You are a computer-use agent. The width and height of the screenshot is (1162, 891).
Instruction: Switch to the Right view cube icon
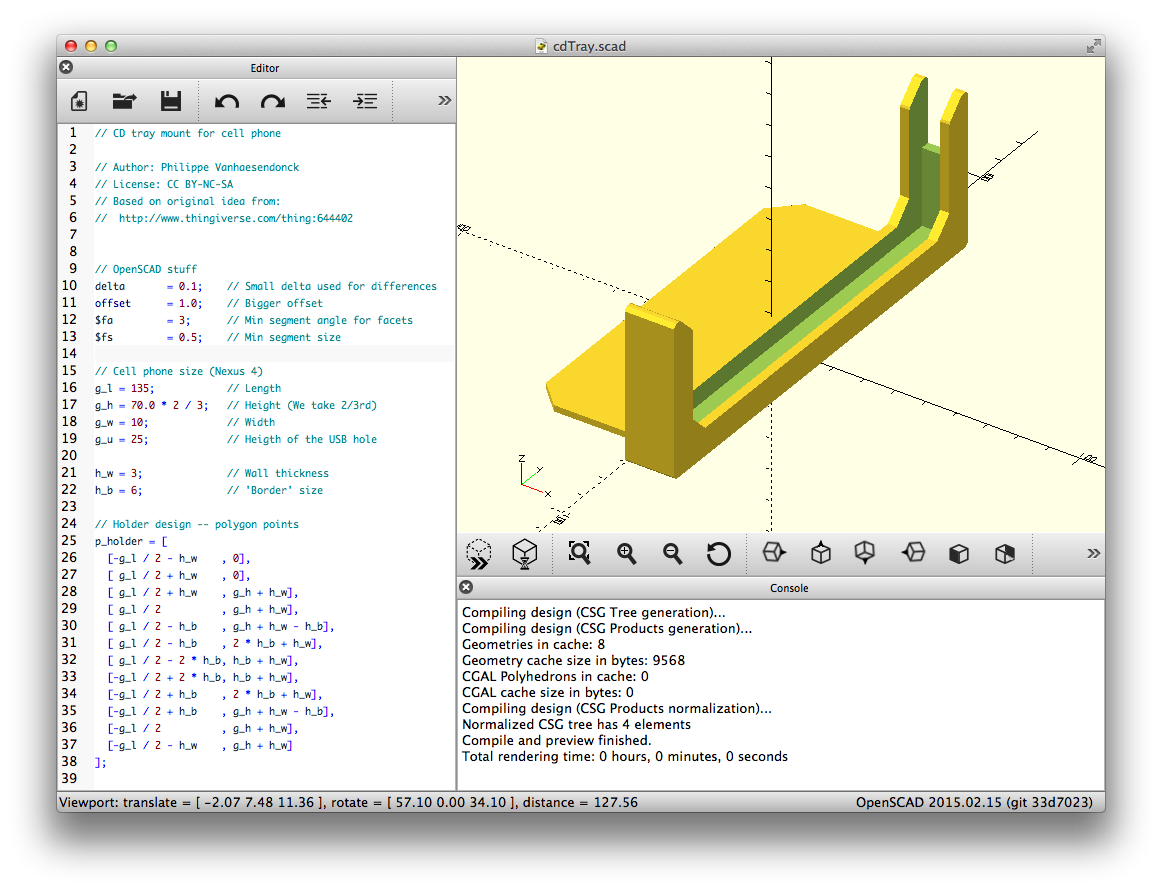tap(775, 553)
